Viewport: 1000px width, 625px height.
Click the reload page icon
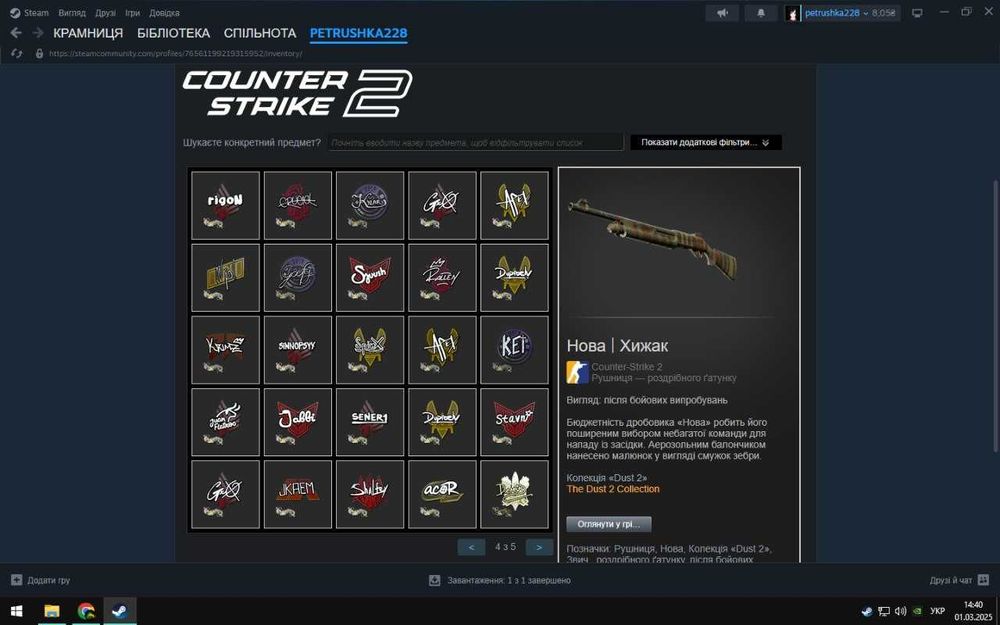17,54
